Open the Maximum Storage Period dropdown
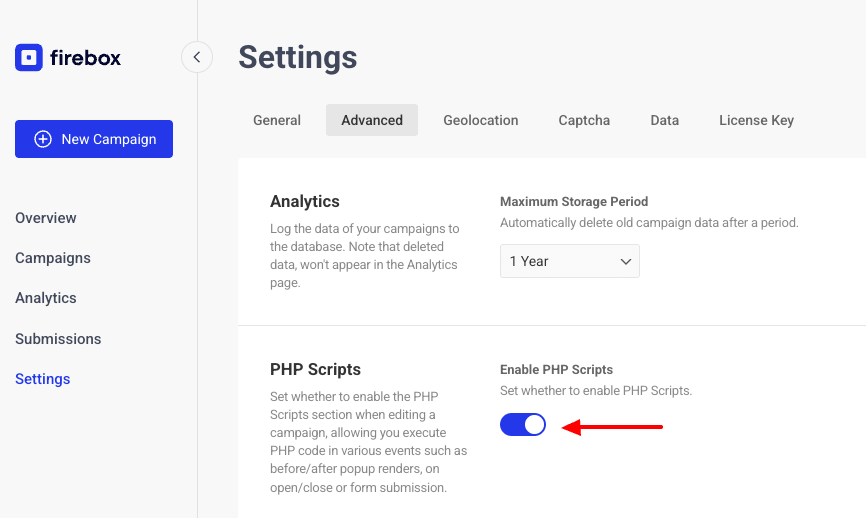 point(569,261)
